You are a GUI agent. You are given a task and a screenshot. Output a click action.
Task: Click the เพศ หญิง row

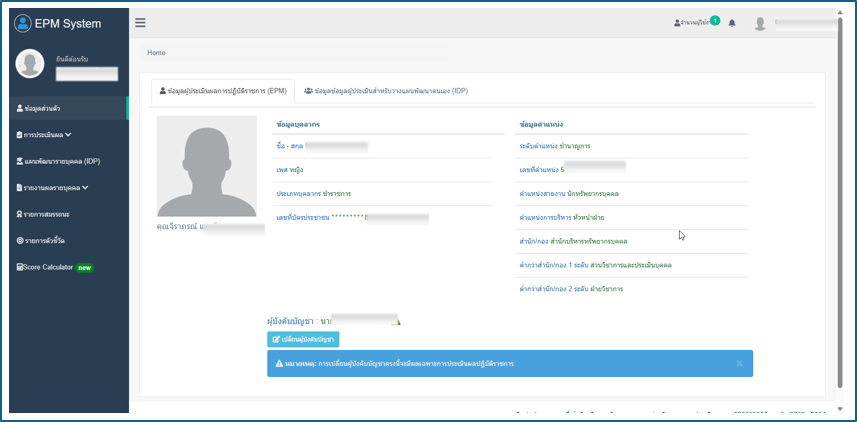click(x=382, y=170)
